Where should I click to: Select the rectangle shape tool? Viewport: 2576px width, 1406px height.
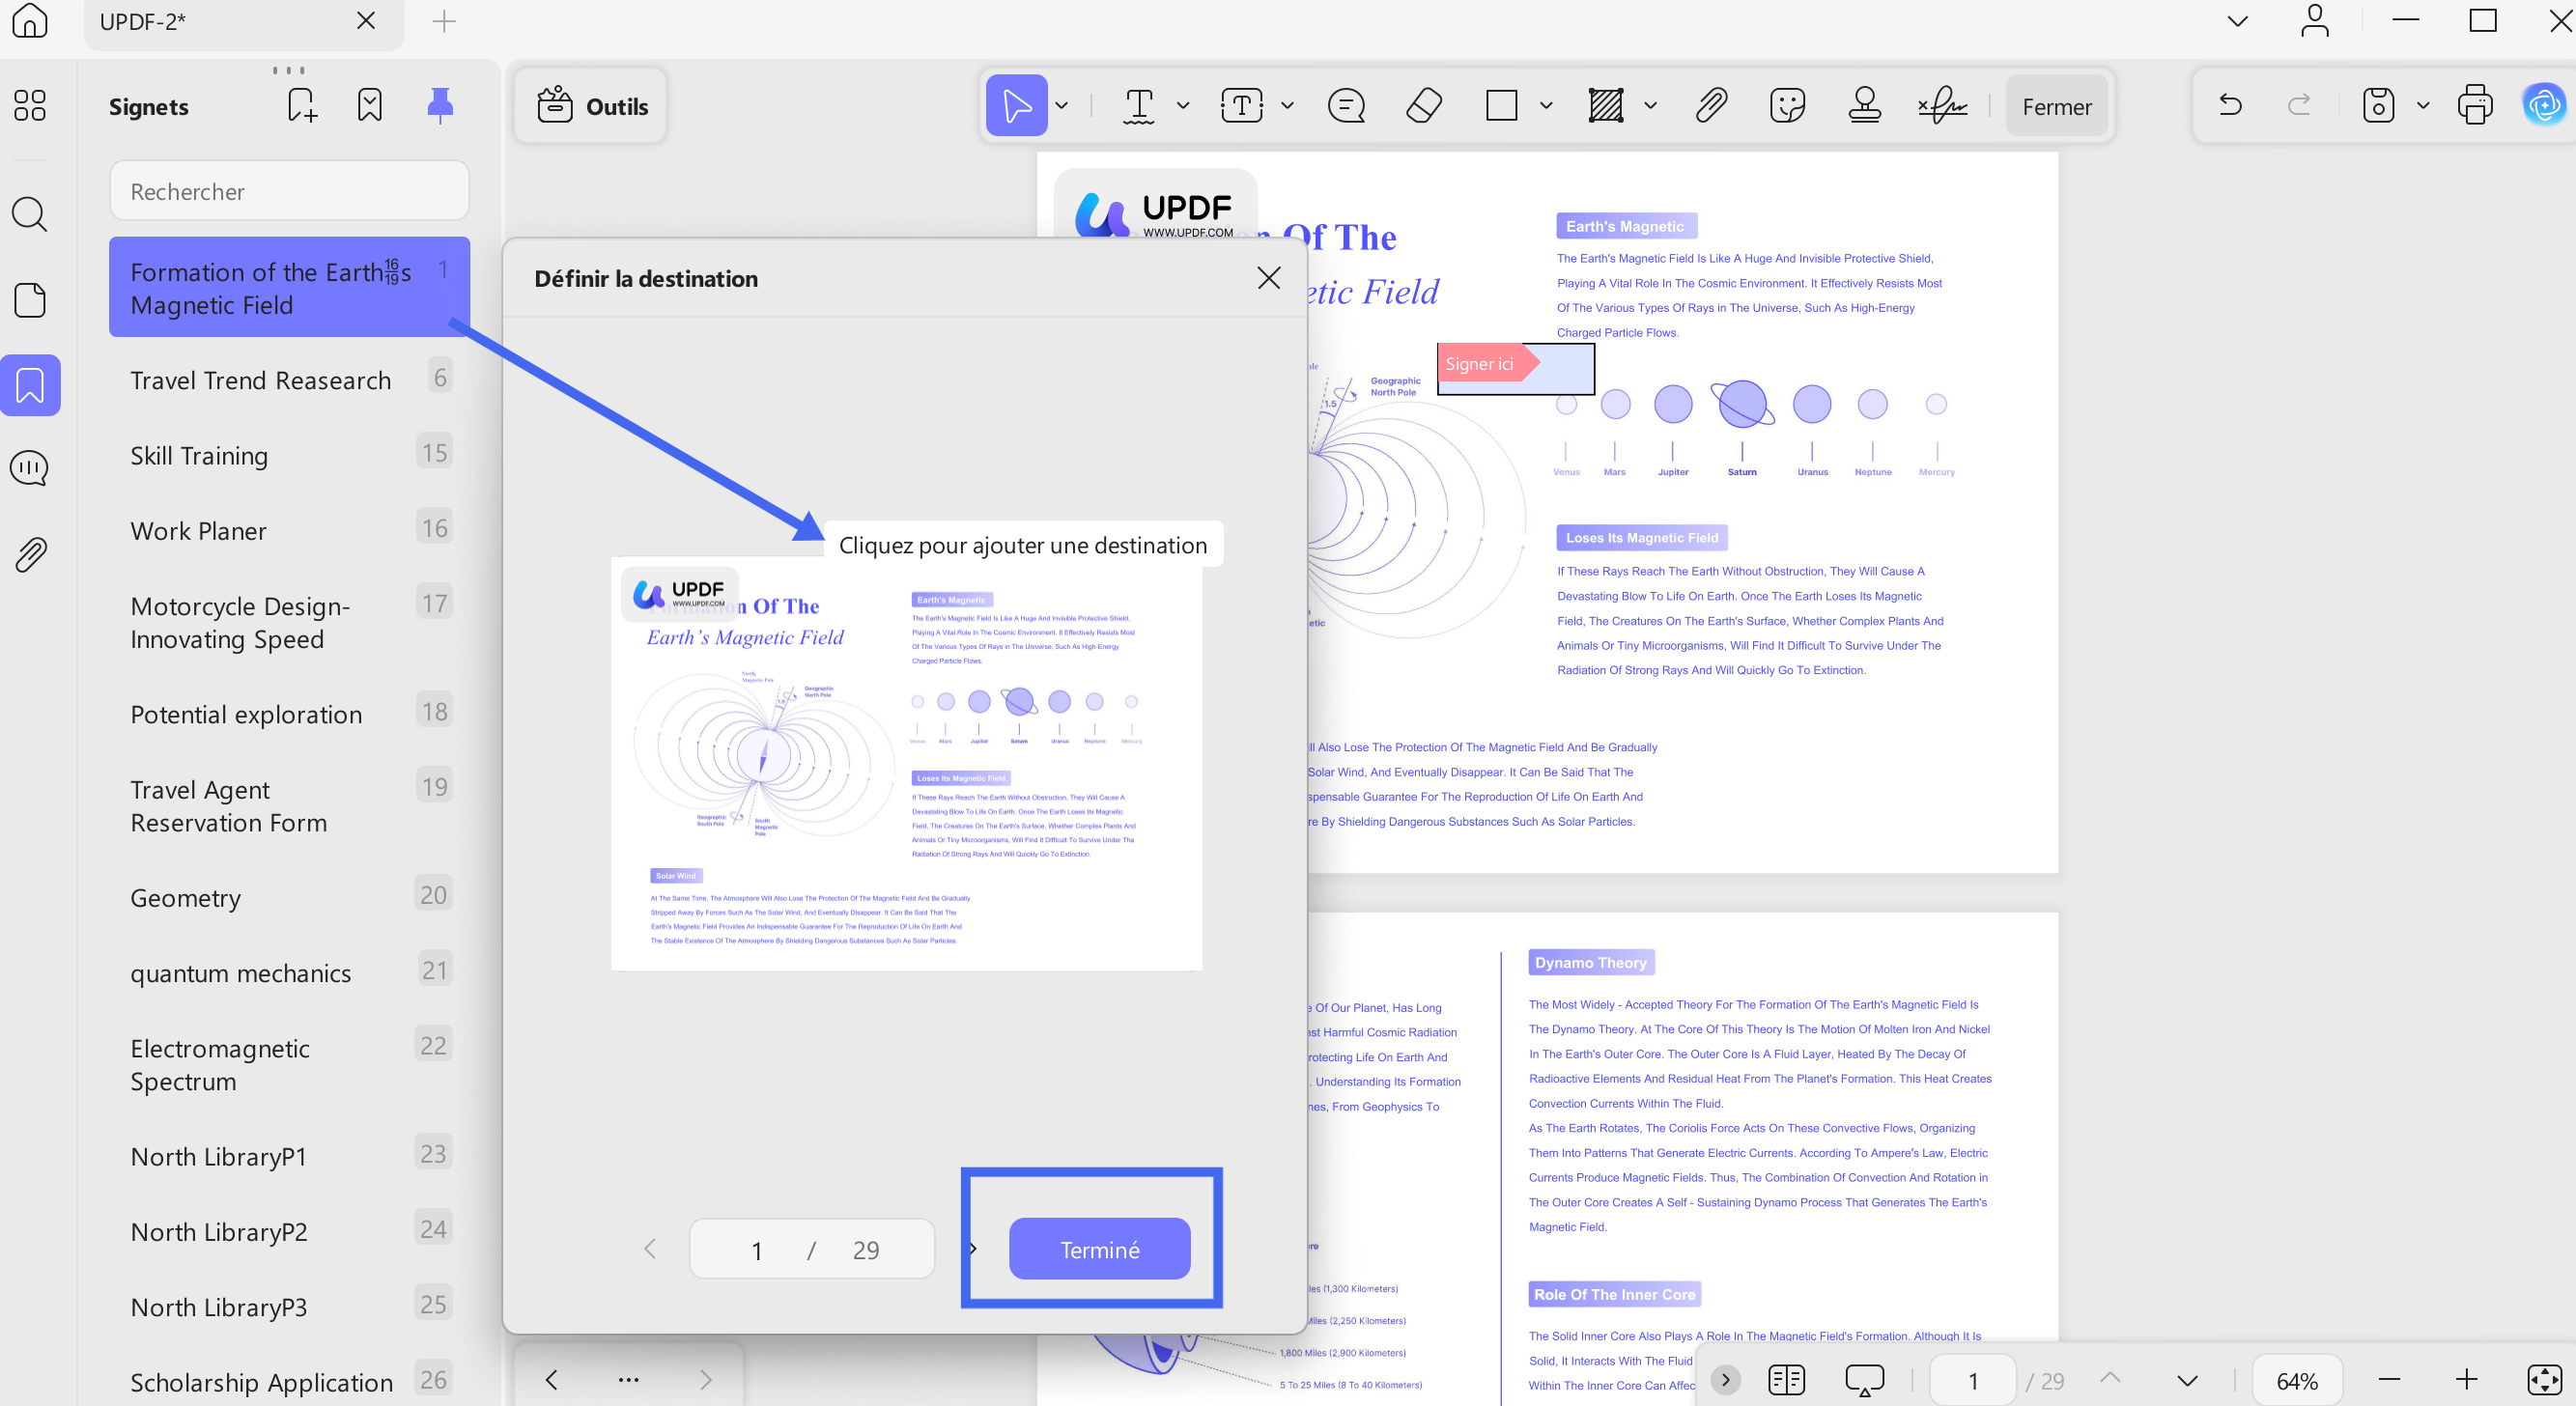pyautogui.click(x=1502, y=105)
